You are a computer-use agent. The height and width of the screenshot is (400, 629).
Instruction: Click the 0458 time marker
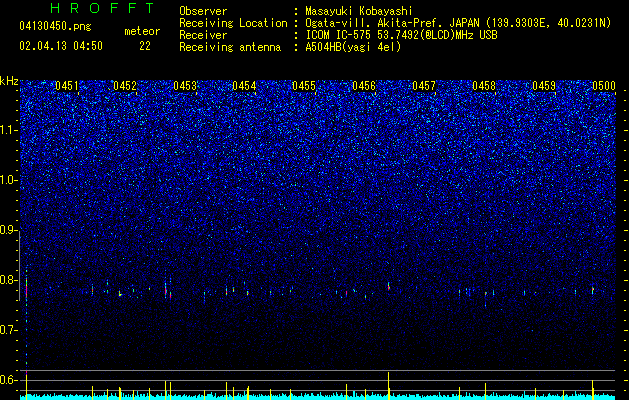pos(484,86)
